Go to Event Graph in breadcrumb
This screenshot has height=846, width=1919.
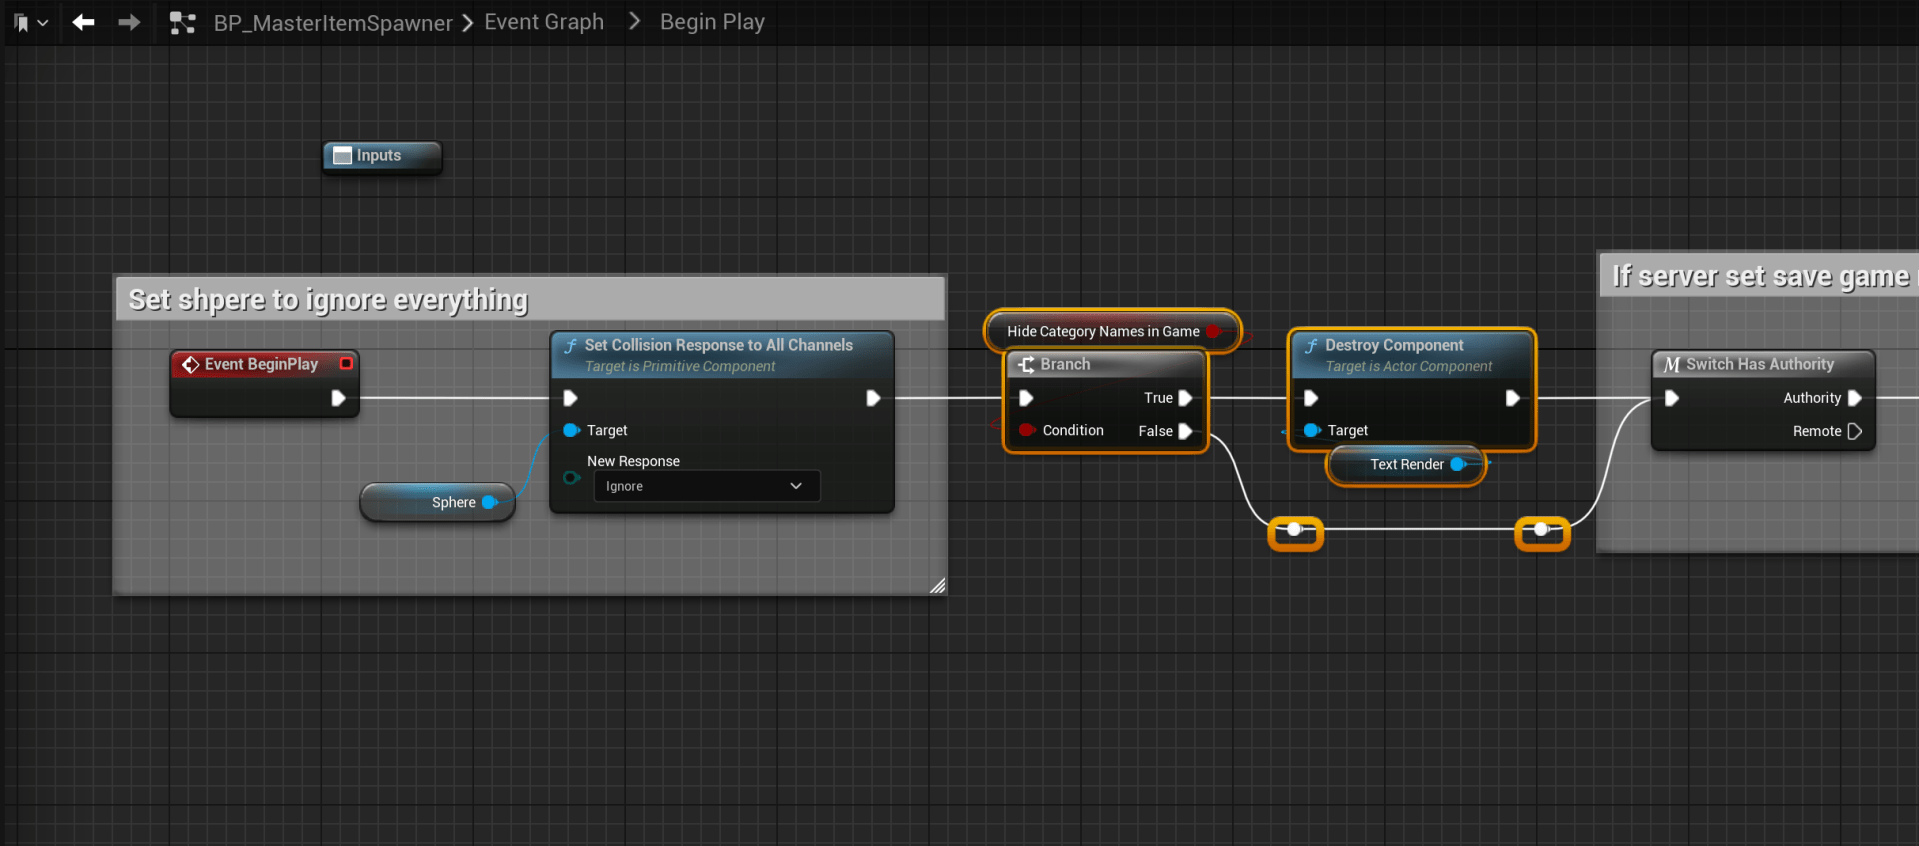pyautogui.click(x=544, y=22)
